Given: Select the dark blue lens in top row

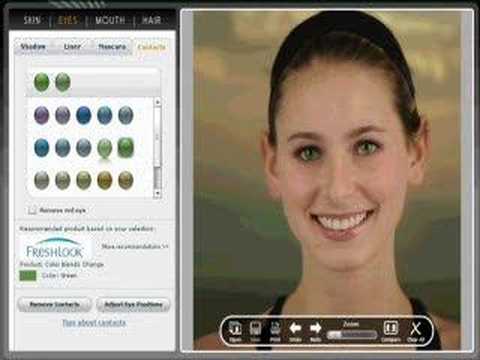Looking at the screenshot, I should click(x=84, y=115).
